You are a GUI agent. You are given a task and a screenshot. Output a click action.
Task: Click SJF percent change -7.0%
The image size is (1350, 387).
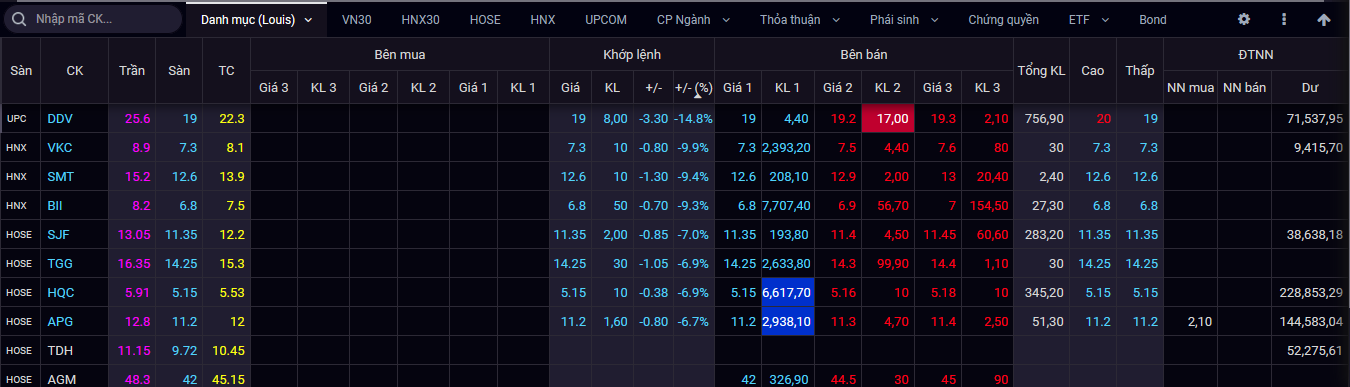695,234
